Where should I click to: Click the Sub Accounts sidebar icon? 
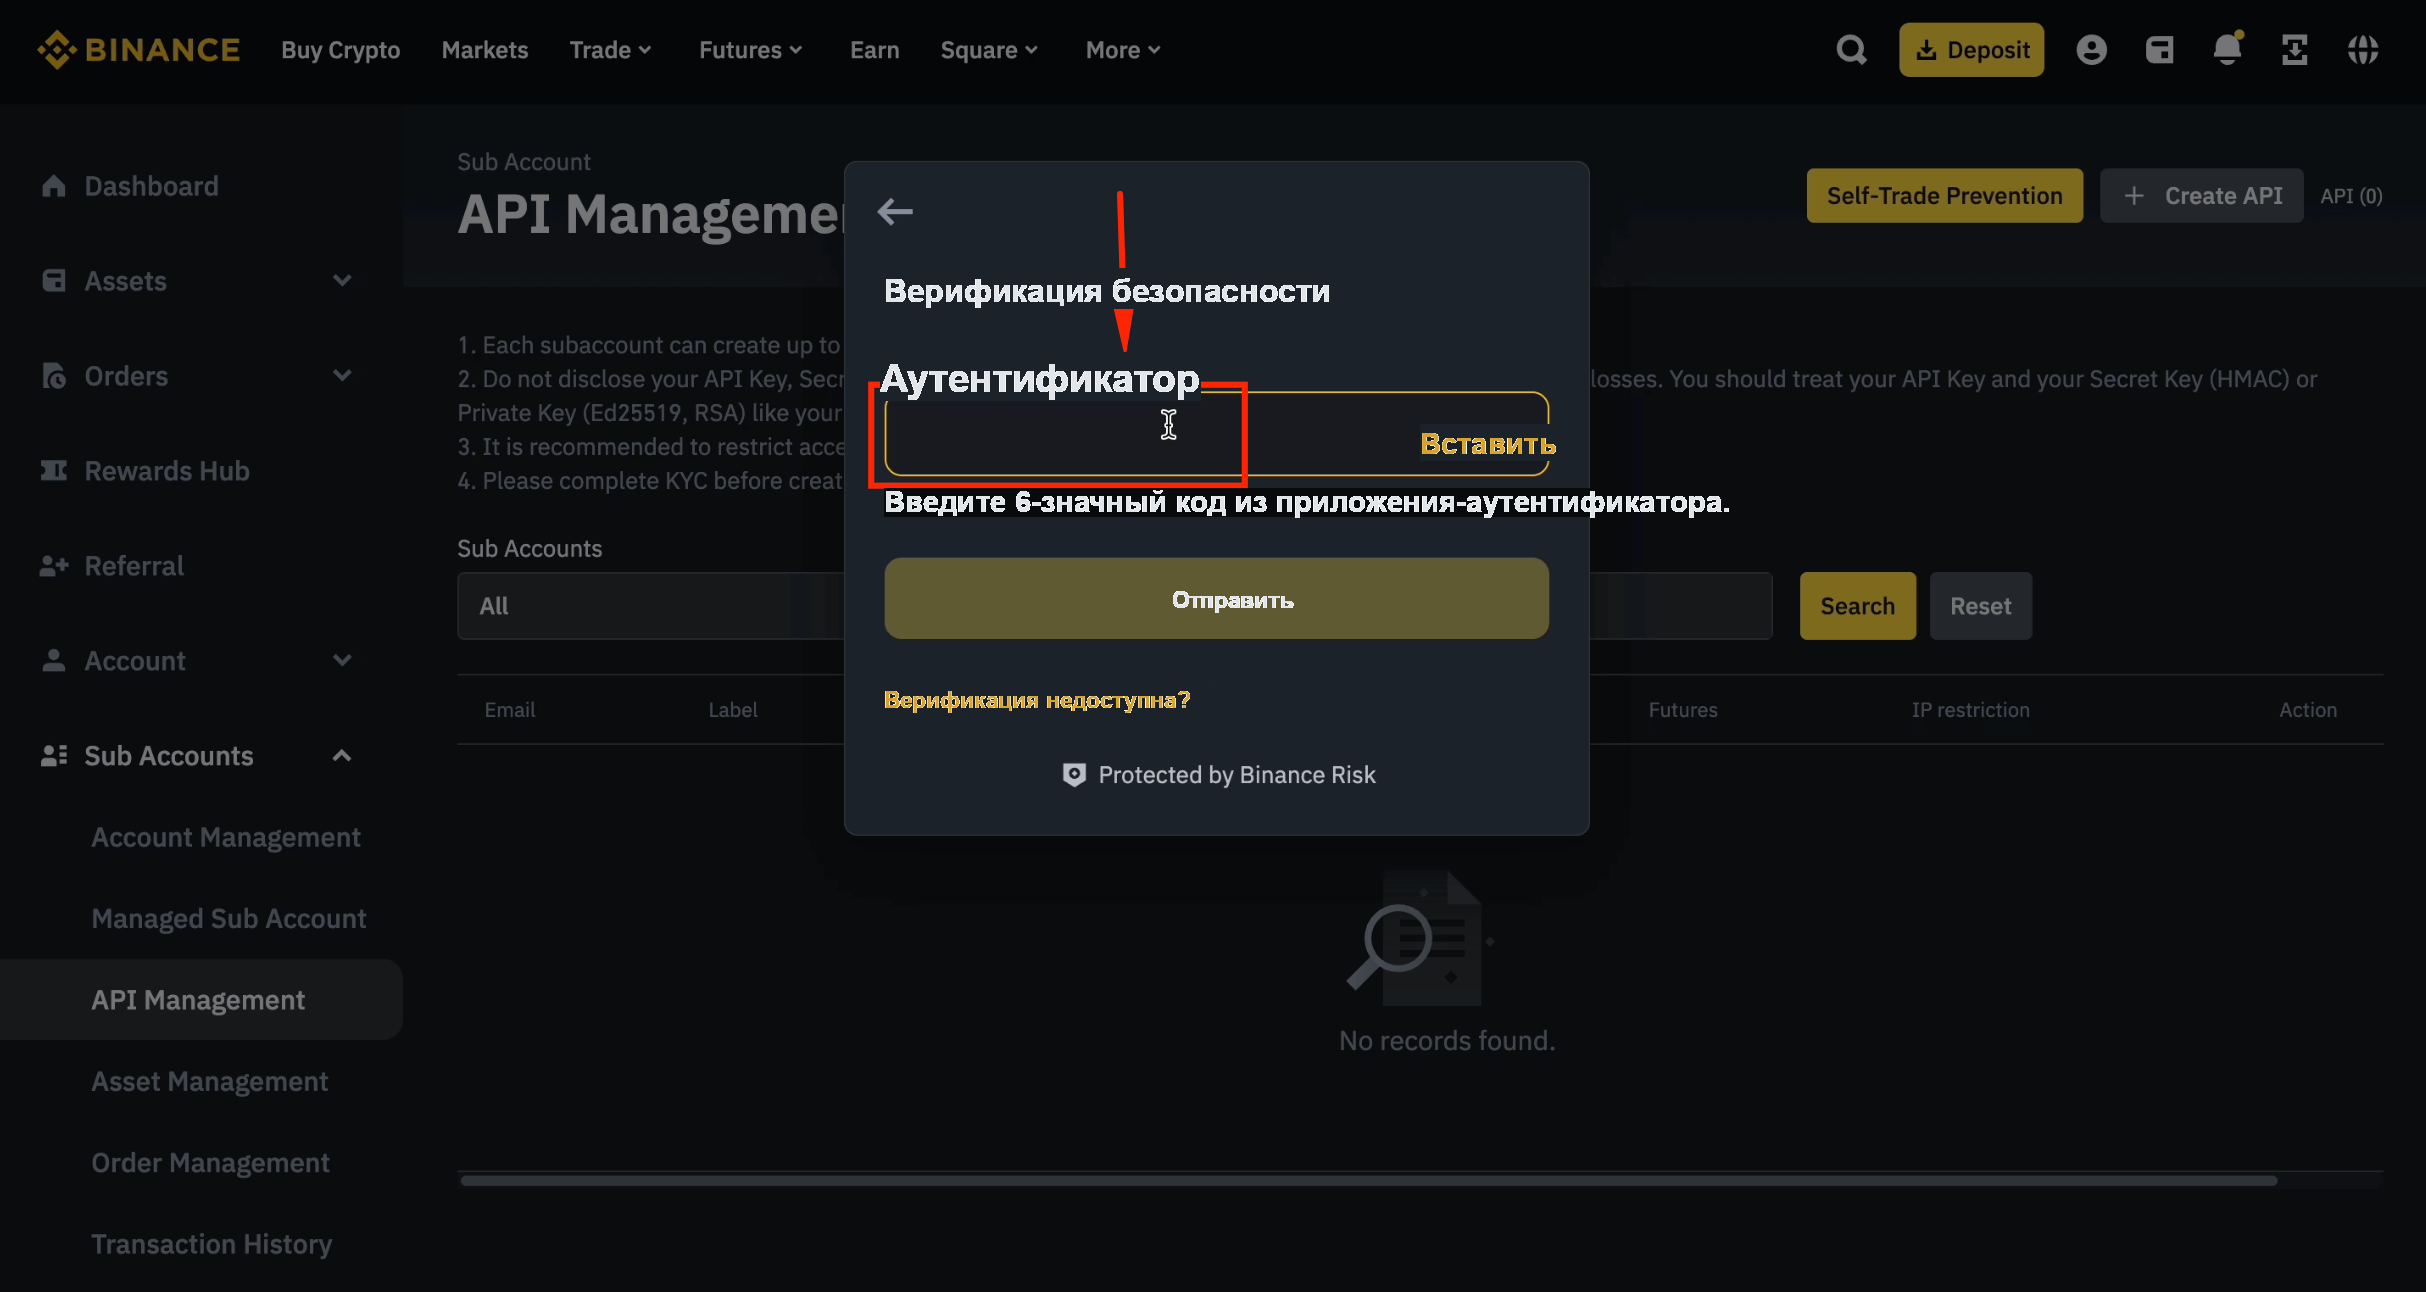point(54,756)
